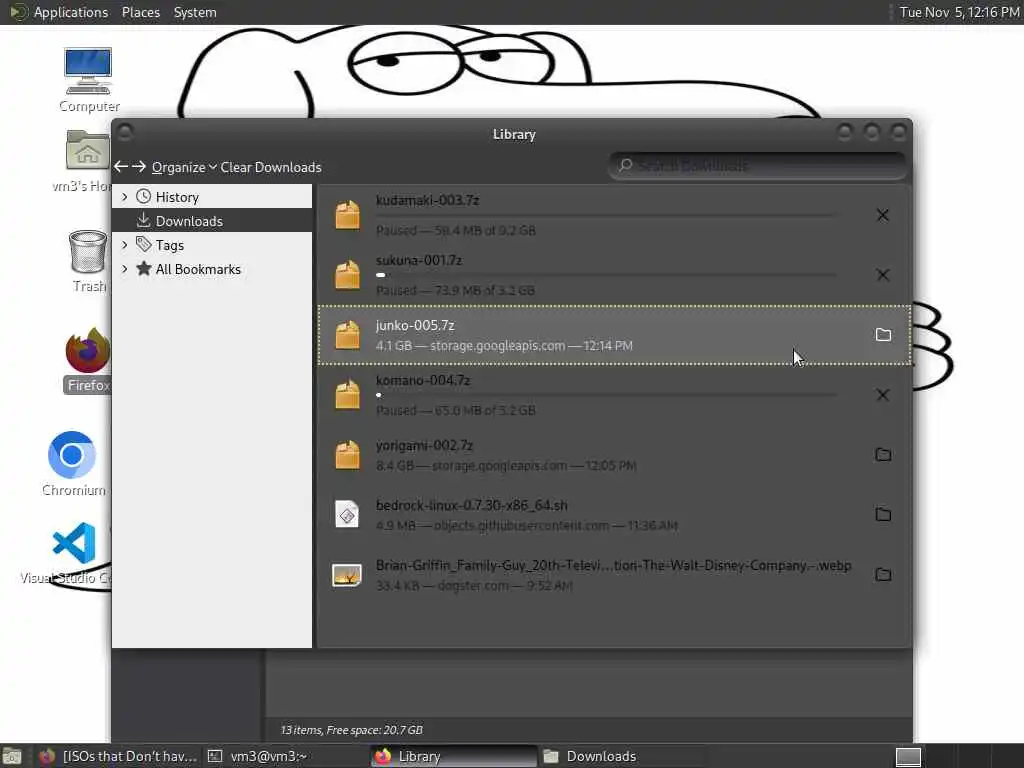Viewport: 1024px width, 768px height.
Task: Open the System menu
Action: pyautogui.click(x=195, y=12)
